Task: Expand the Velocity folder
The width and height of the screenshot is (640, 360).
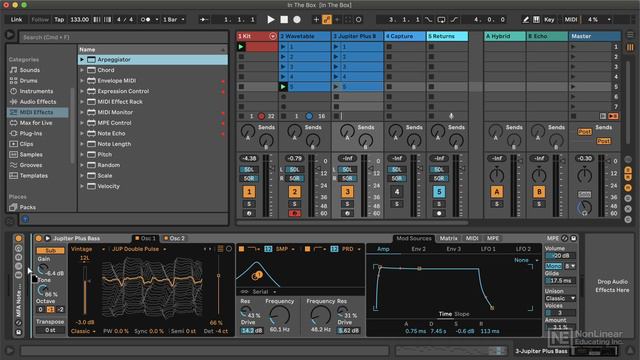Action: coord(82,186)
